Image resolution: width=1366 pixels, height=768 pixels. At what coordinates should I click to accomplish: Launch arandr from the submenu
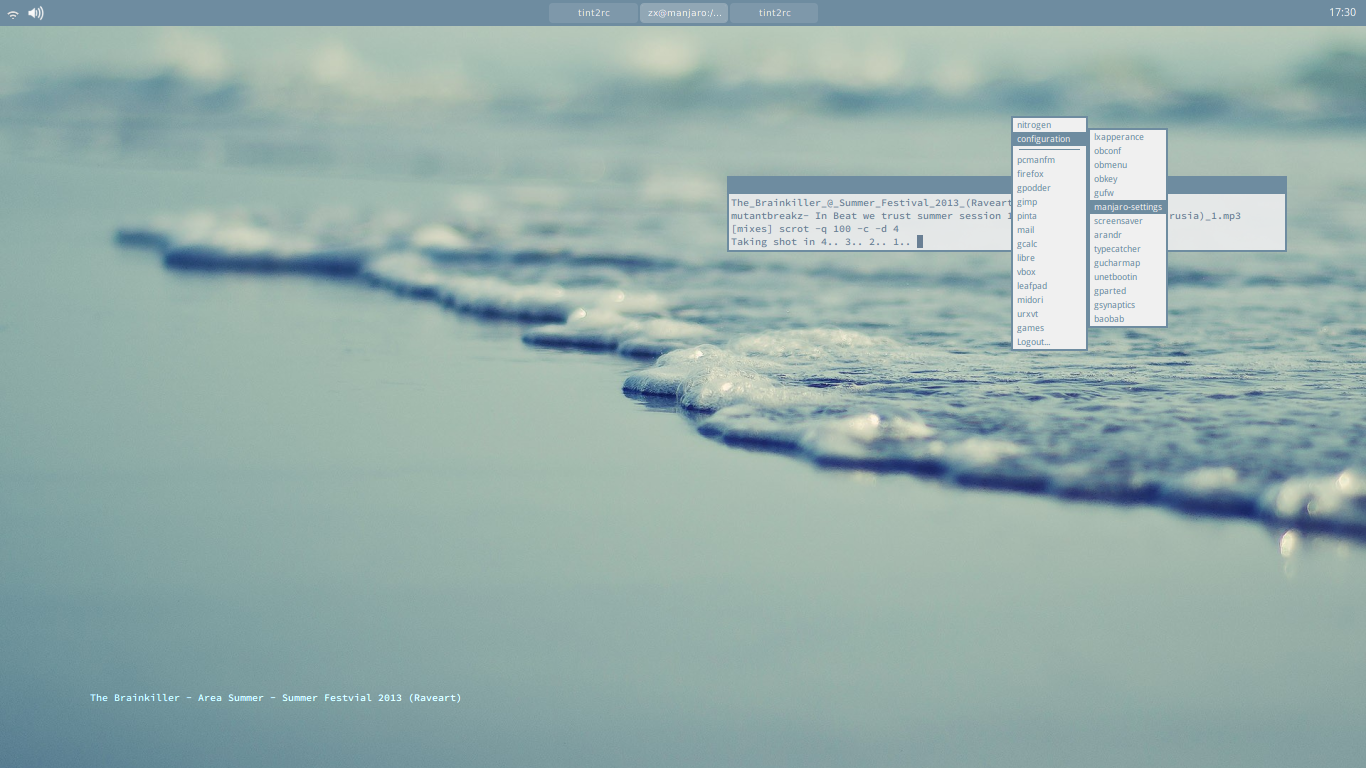coord(1128,235)
